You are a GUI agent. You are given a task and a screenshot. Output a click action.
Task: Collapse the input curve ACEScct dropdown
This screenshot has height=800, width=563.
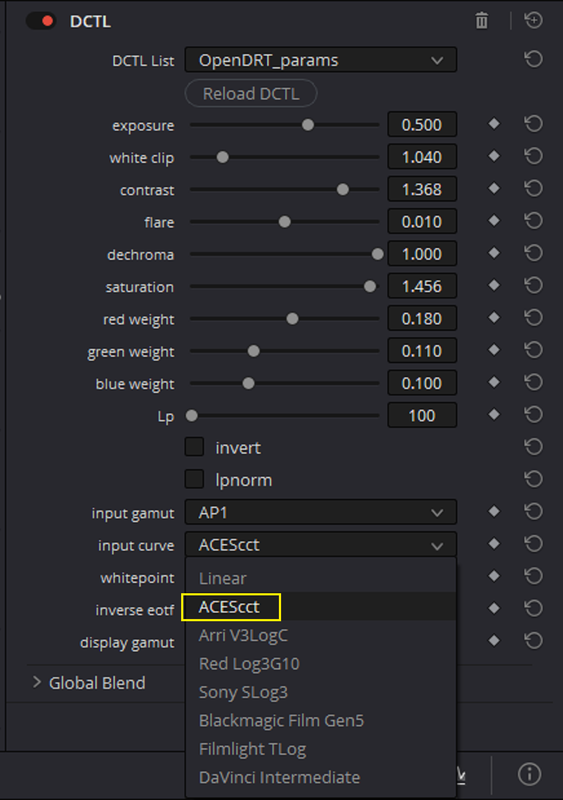pos(321,544)
